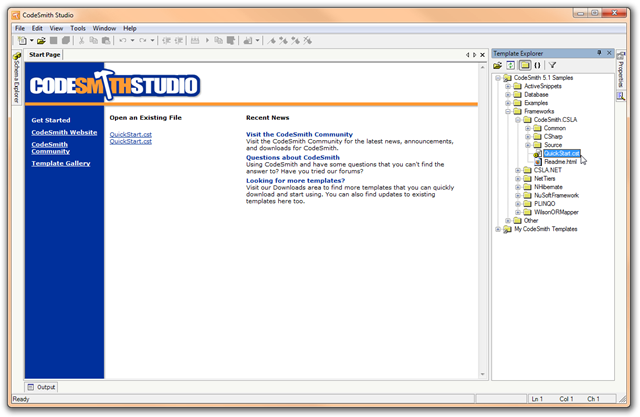Expand the NetTiers folder
This screenshot has height=417, width=640.
(518, 179)
